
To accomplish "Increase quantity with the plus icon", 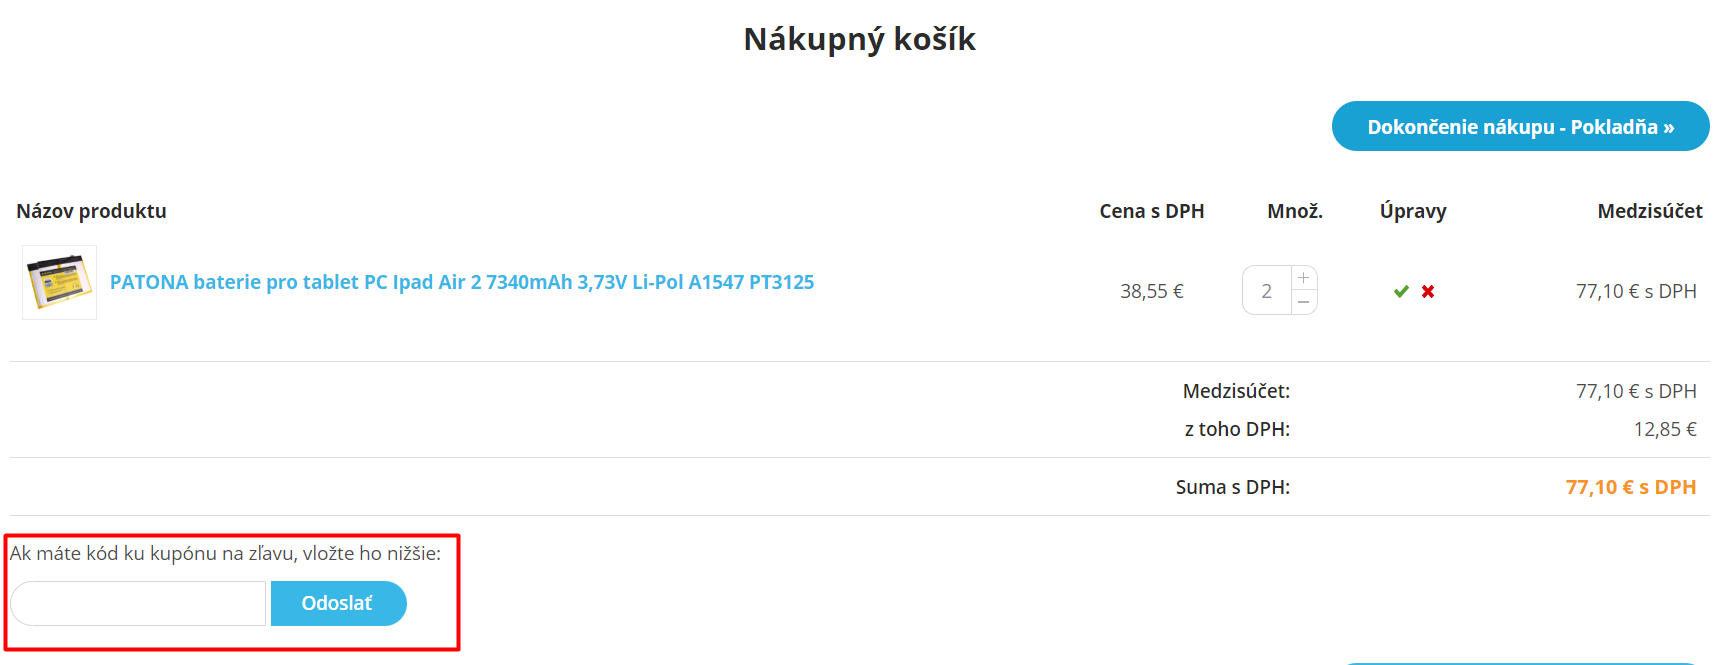I will (x=1303, y=277).
